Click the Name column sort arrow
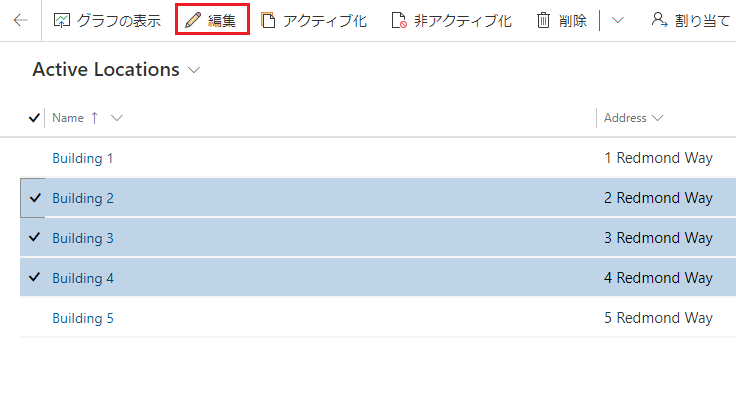This screenshot has height=401, width=736. pyautogui.click(x=95, y=118)
